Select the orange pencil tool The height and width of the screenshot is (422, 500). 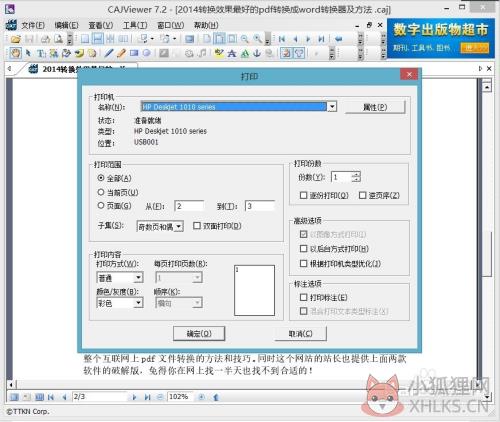[x=121, y=53]
